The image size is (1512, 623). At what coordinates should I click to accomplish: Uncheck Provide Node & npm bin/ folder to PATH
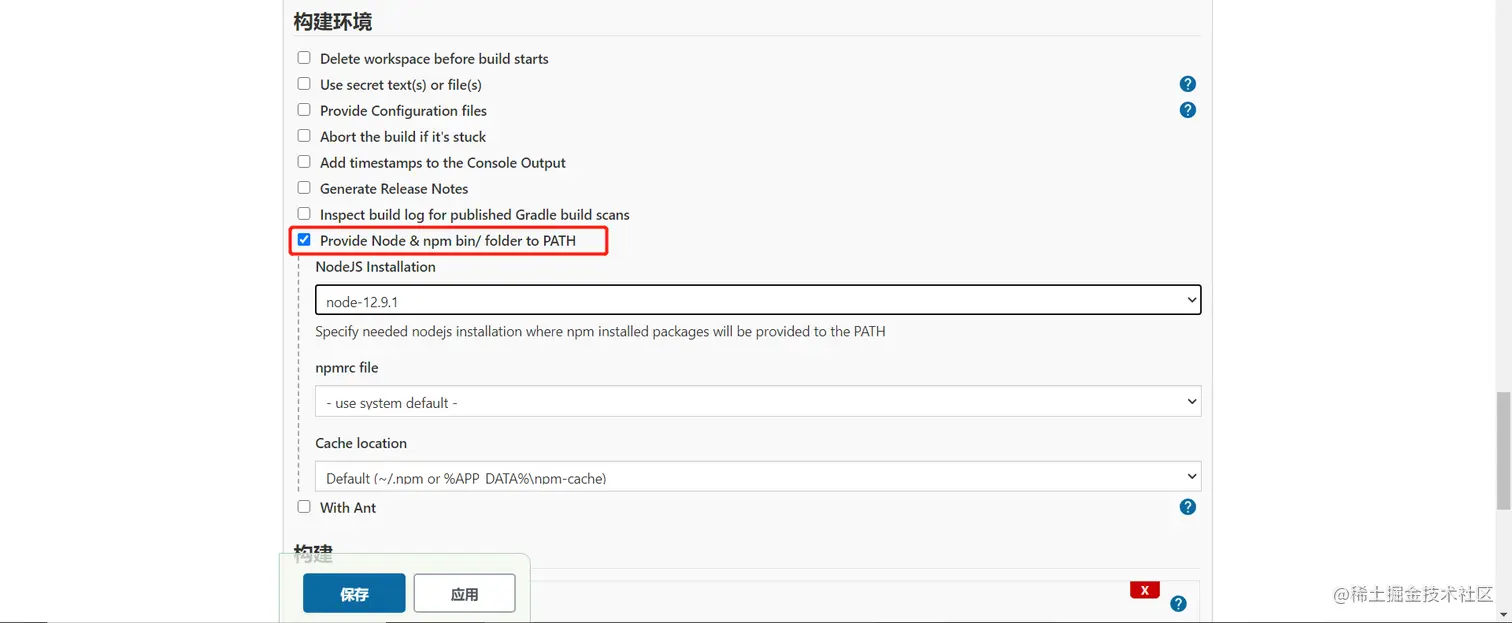pos(304,240)
